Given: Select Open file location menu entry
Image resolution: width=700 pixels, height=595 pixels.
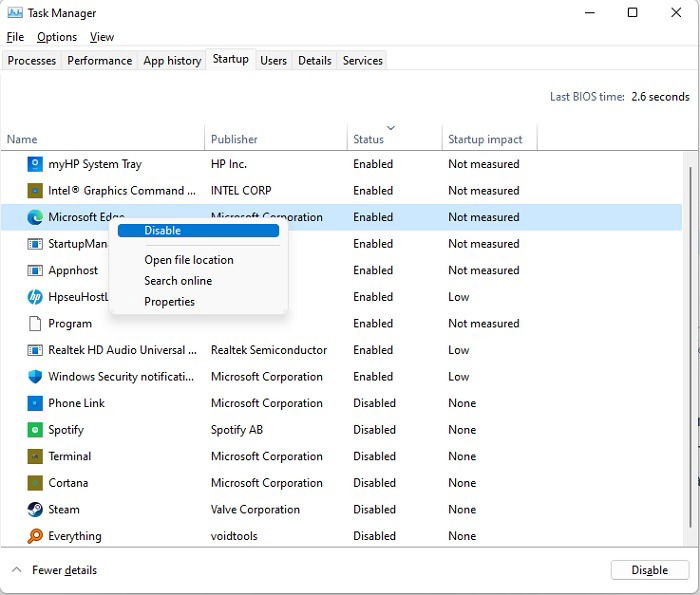Looking at the screenshot, I should [189, 260].
